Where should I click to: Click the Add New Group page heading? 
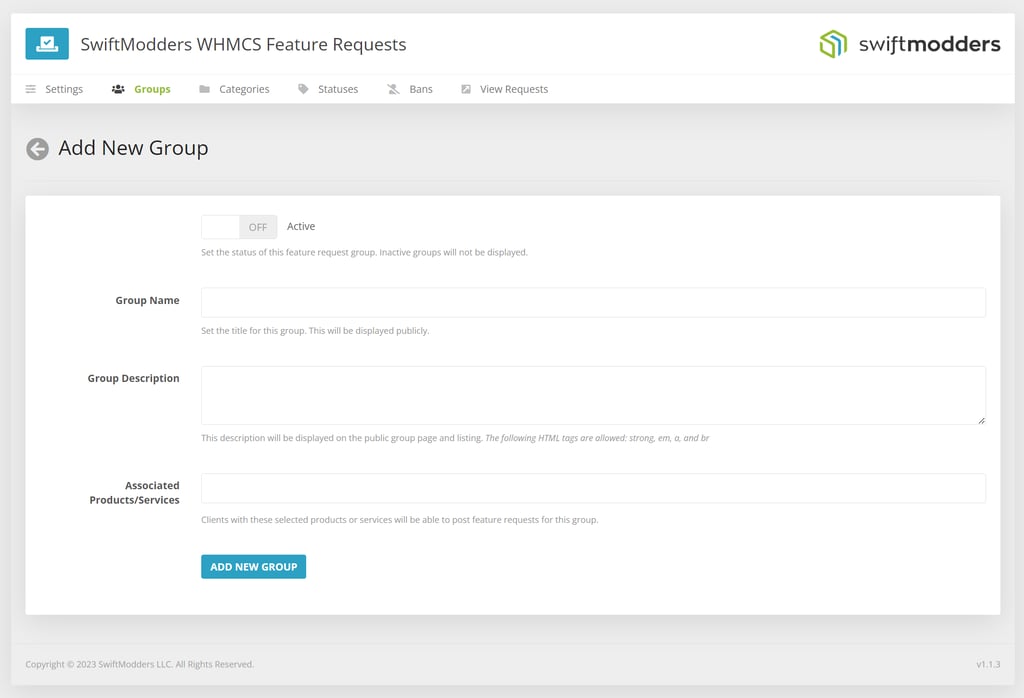(x=133, y=148)
